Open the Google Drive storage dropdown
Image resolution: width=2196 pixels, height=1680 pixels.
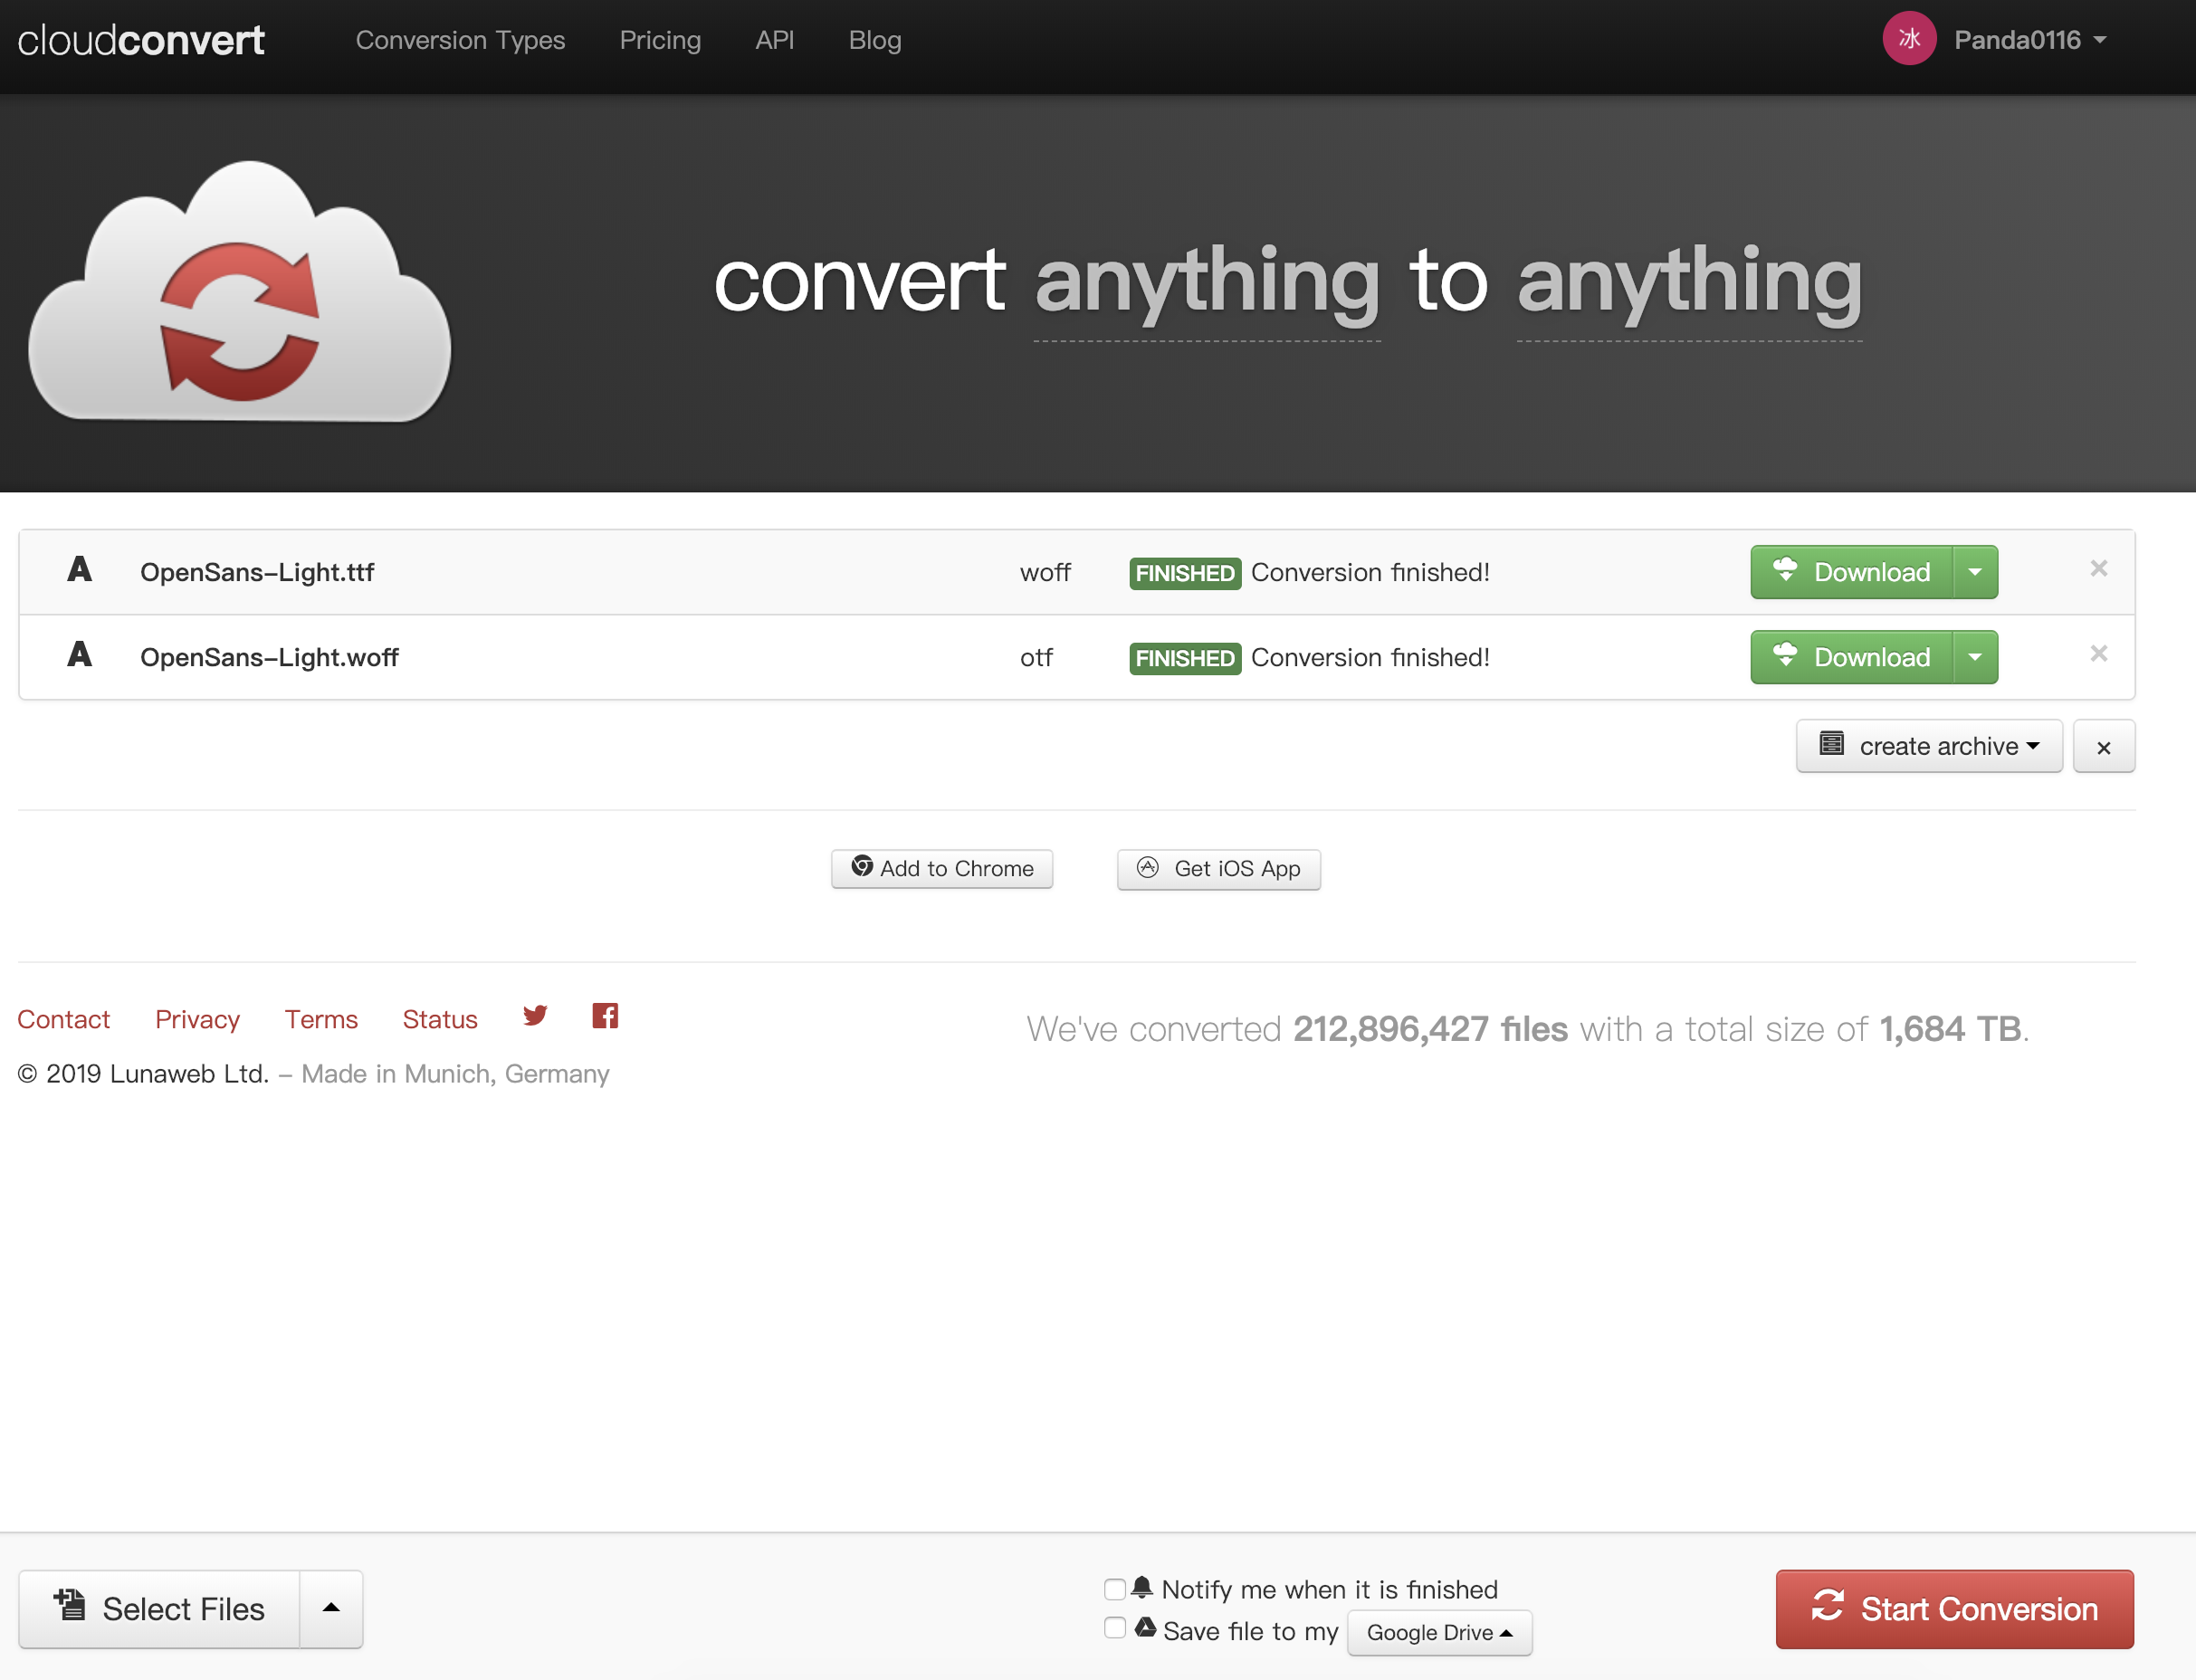tap(1438, 1633)
